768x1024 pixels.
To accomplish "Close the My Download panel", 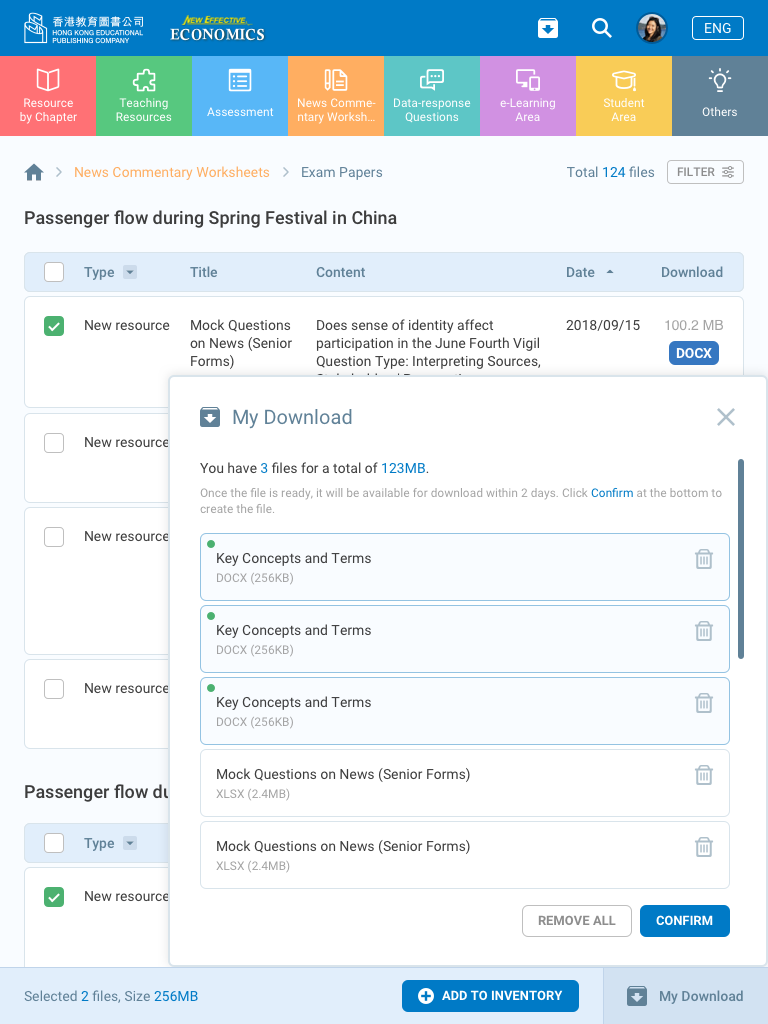I will 726,417.
